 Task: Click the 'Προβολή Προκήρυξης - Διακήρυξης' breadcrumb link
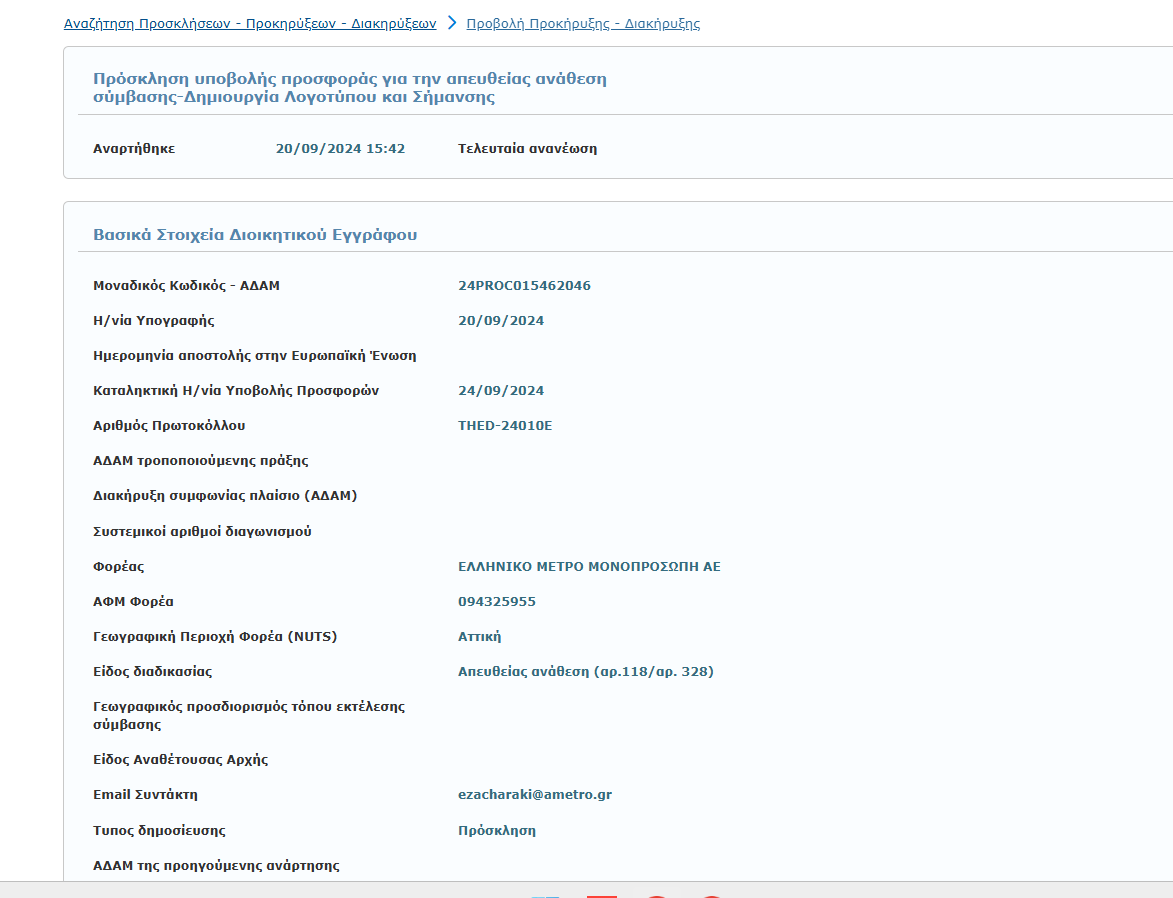click(583, 23)
